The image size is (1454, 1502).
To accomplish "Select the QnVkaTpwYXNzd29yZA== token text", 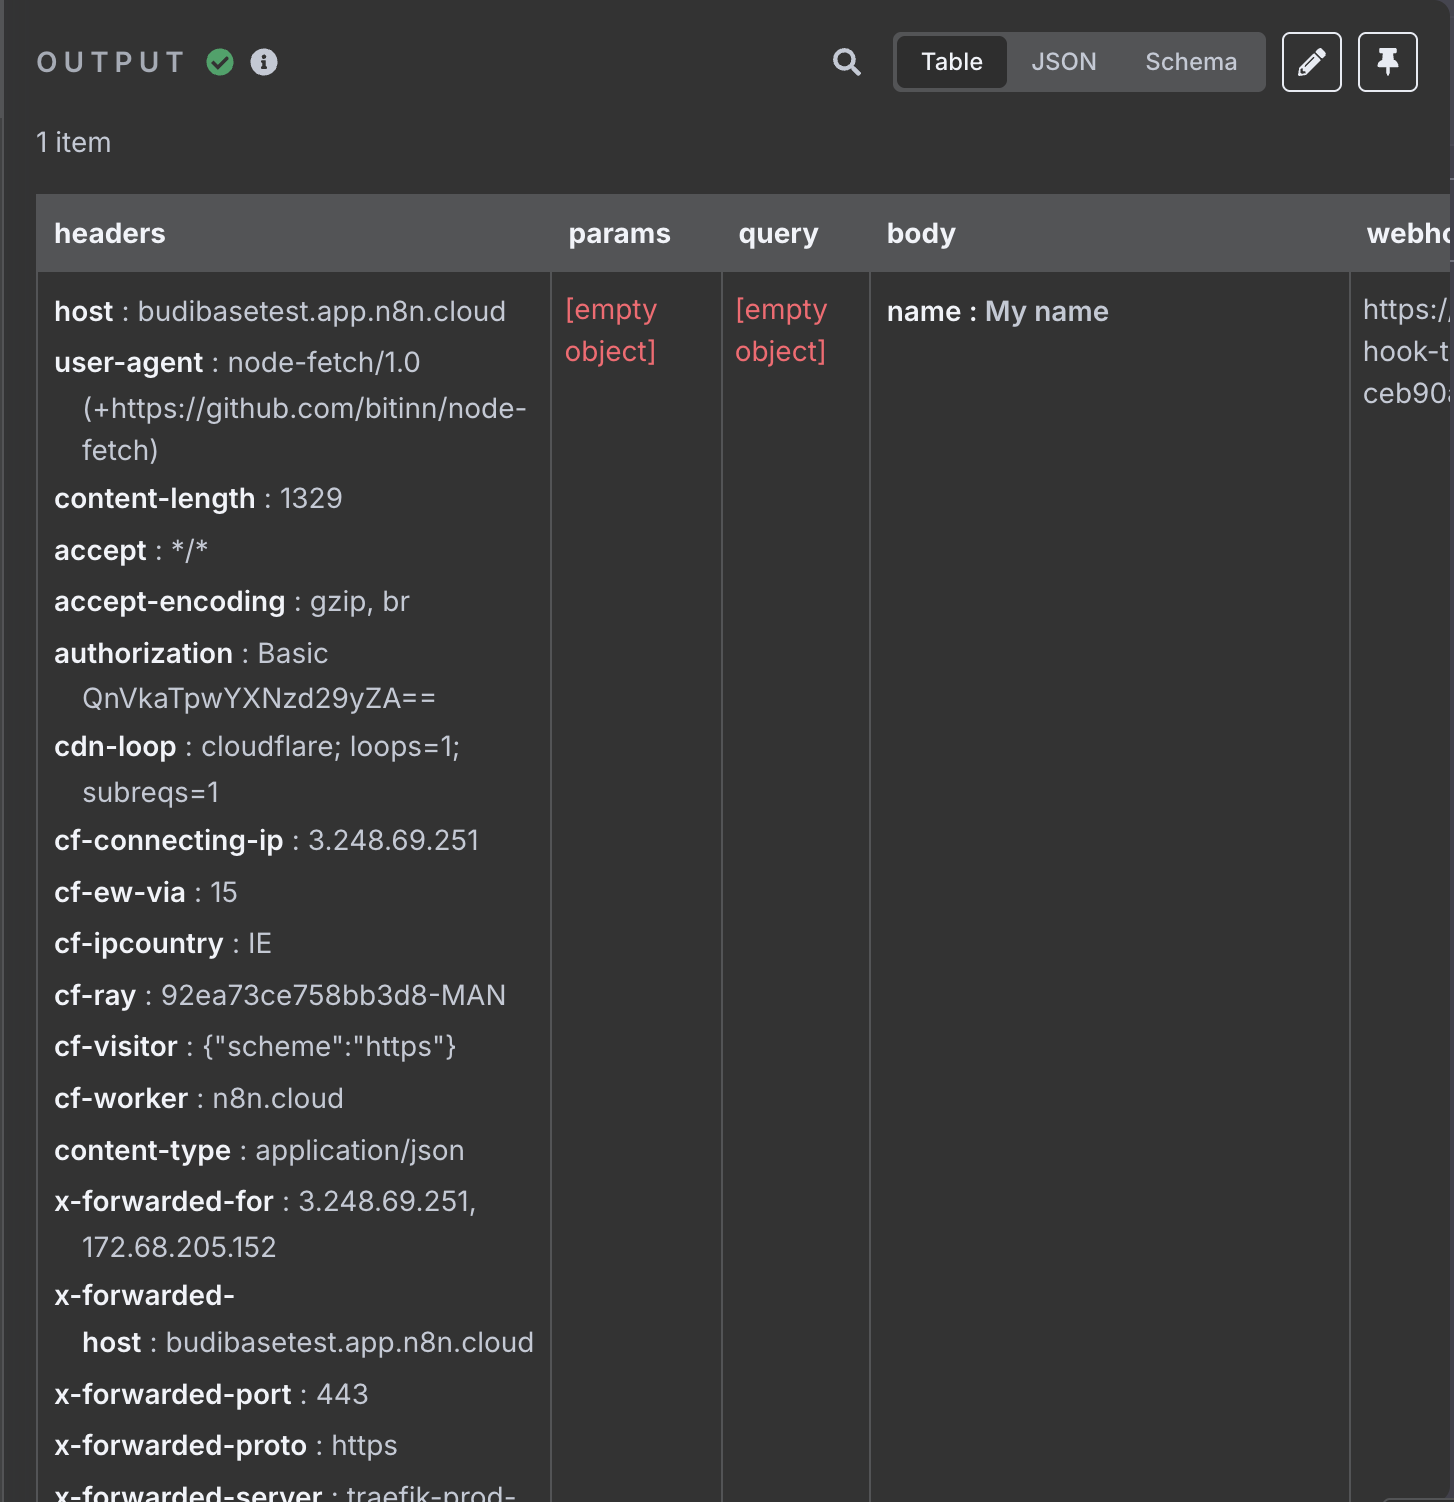I will pos(259,698).
